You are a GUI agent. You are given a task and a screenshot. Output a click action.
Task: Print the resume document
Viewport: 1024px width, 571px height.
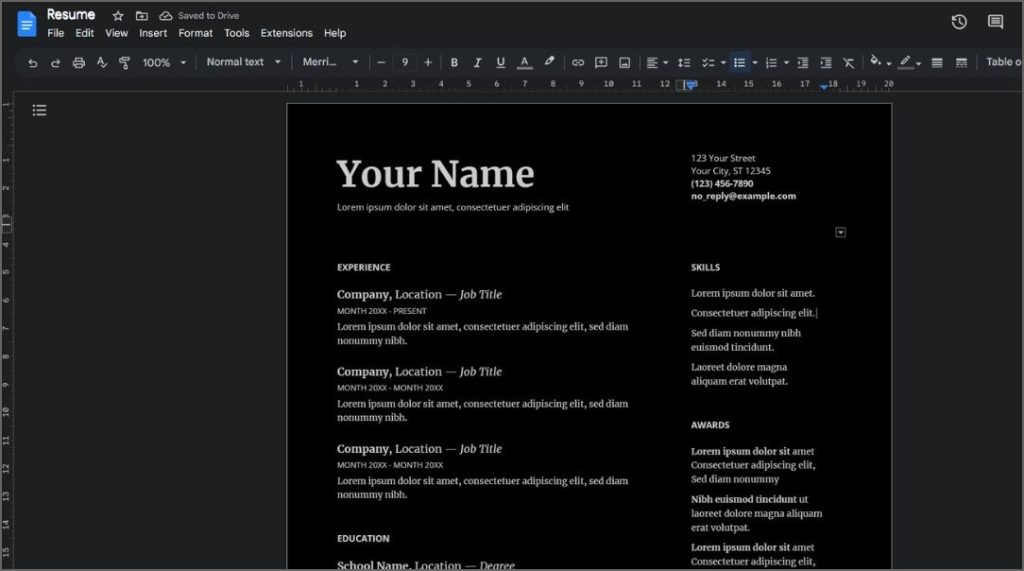click(78, 63)
